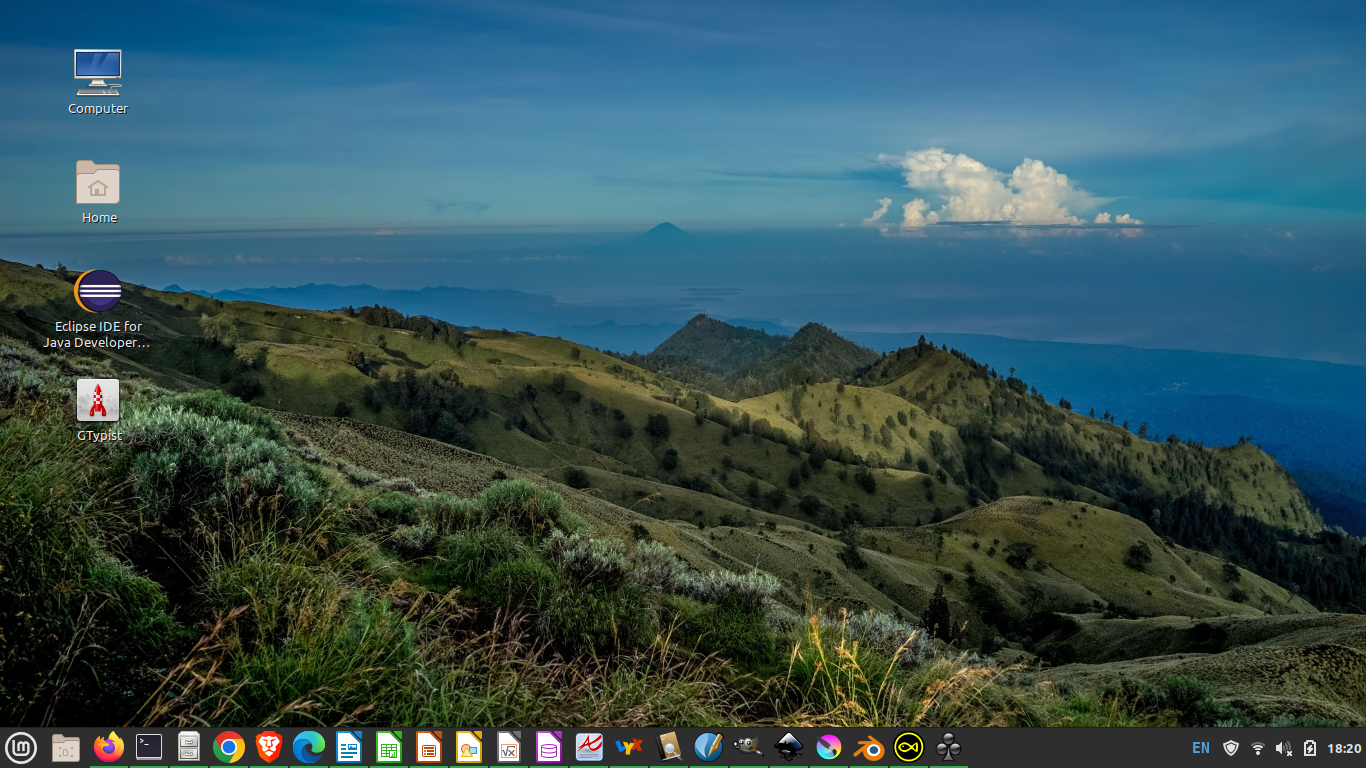1366x768 pixels.
Task: Unmute the system volume in the tray
Action: [1283, 746]
